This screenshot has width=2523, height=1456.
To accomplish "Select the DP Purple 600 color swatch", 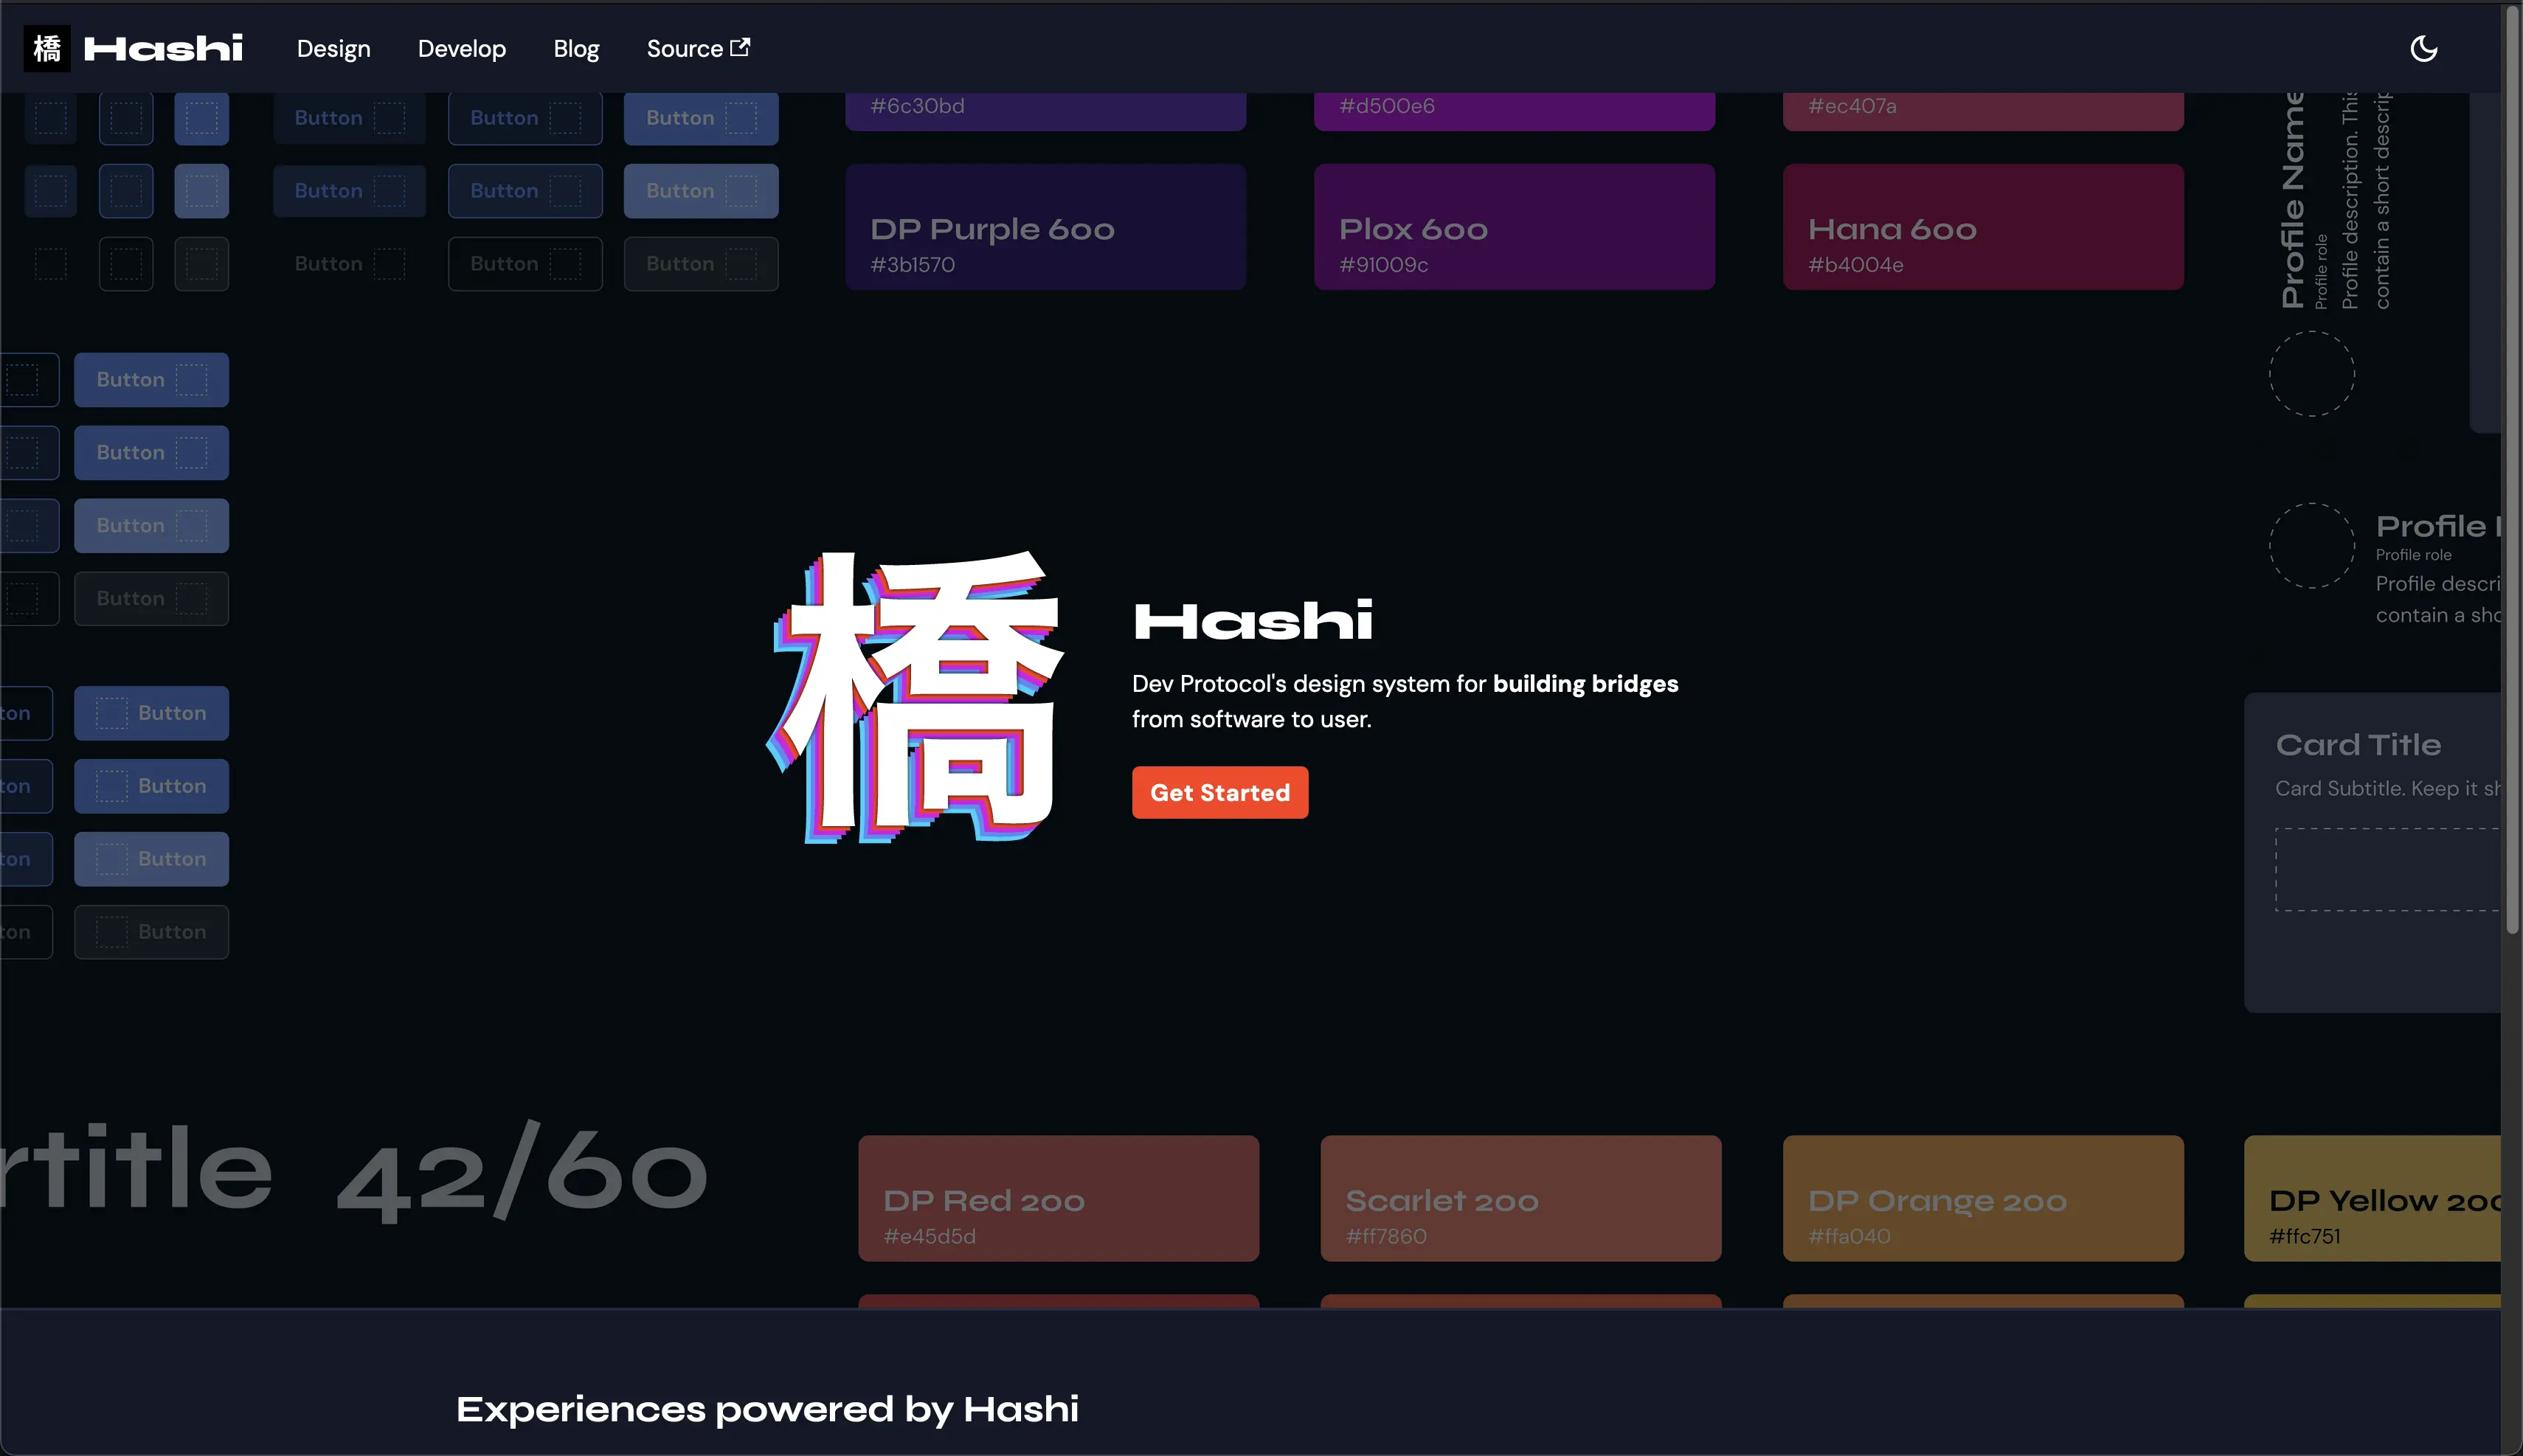I will pyautogui.click(x=1044, y=226).
